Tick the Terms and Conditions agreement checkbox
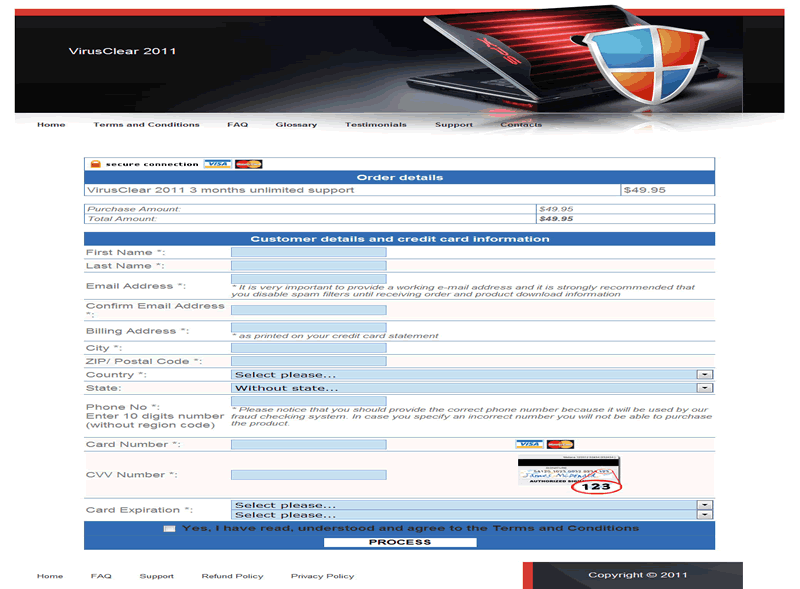Screen dimensions: 800x589 pos(169,528)
